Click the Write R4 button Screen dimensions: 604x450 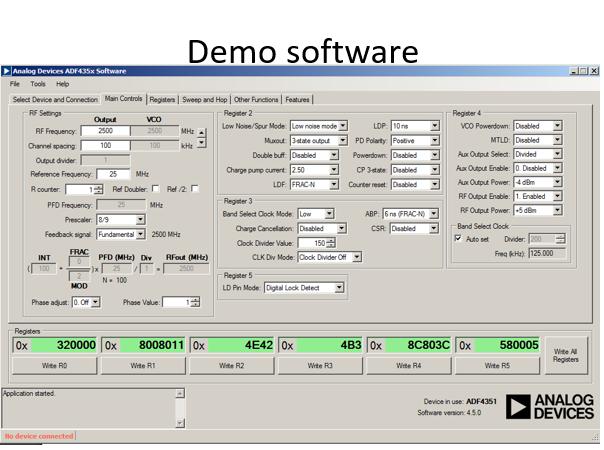(409, 366)
